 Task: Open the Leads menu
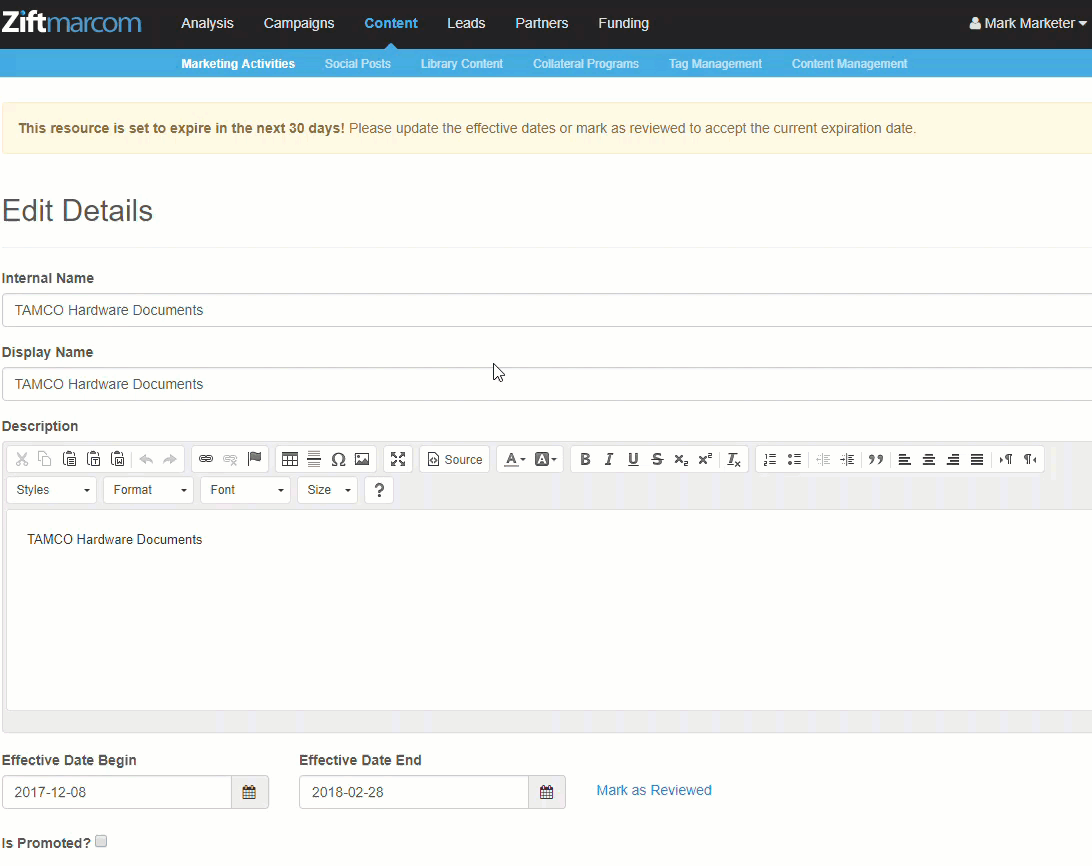[466, 23]
